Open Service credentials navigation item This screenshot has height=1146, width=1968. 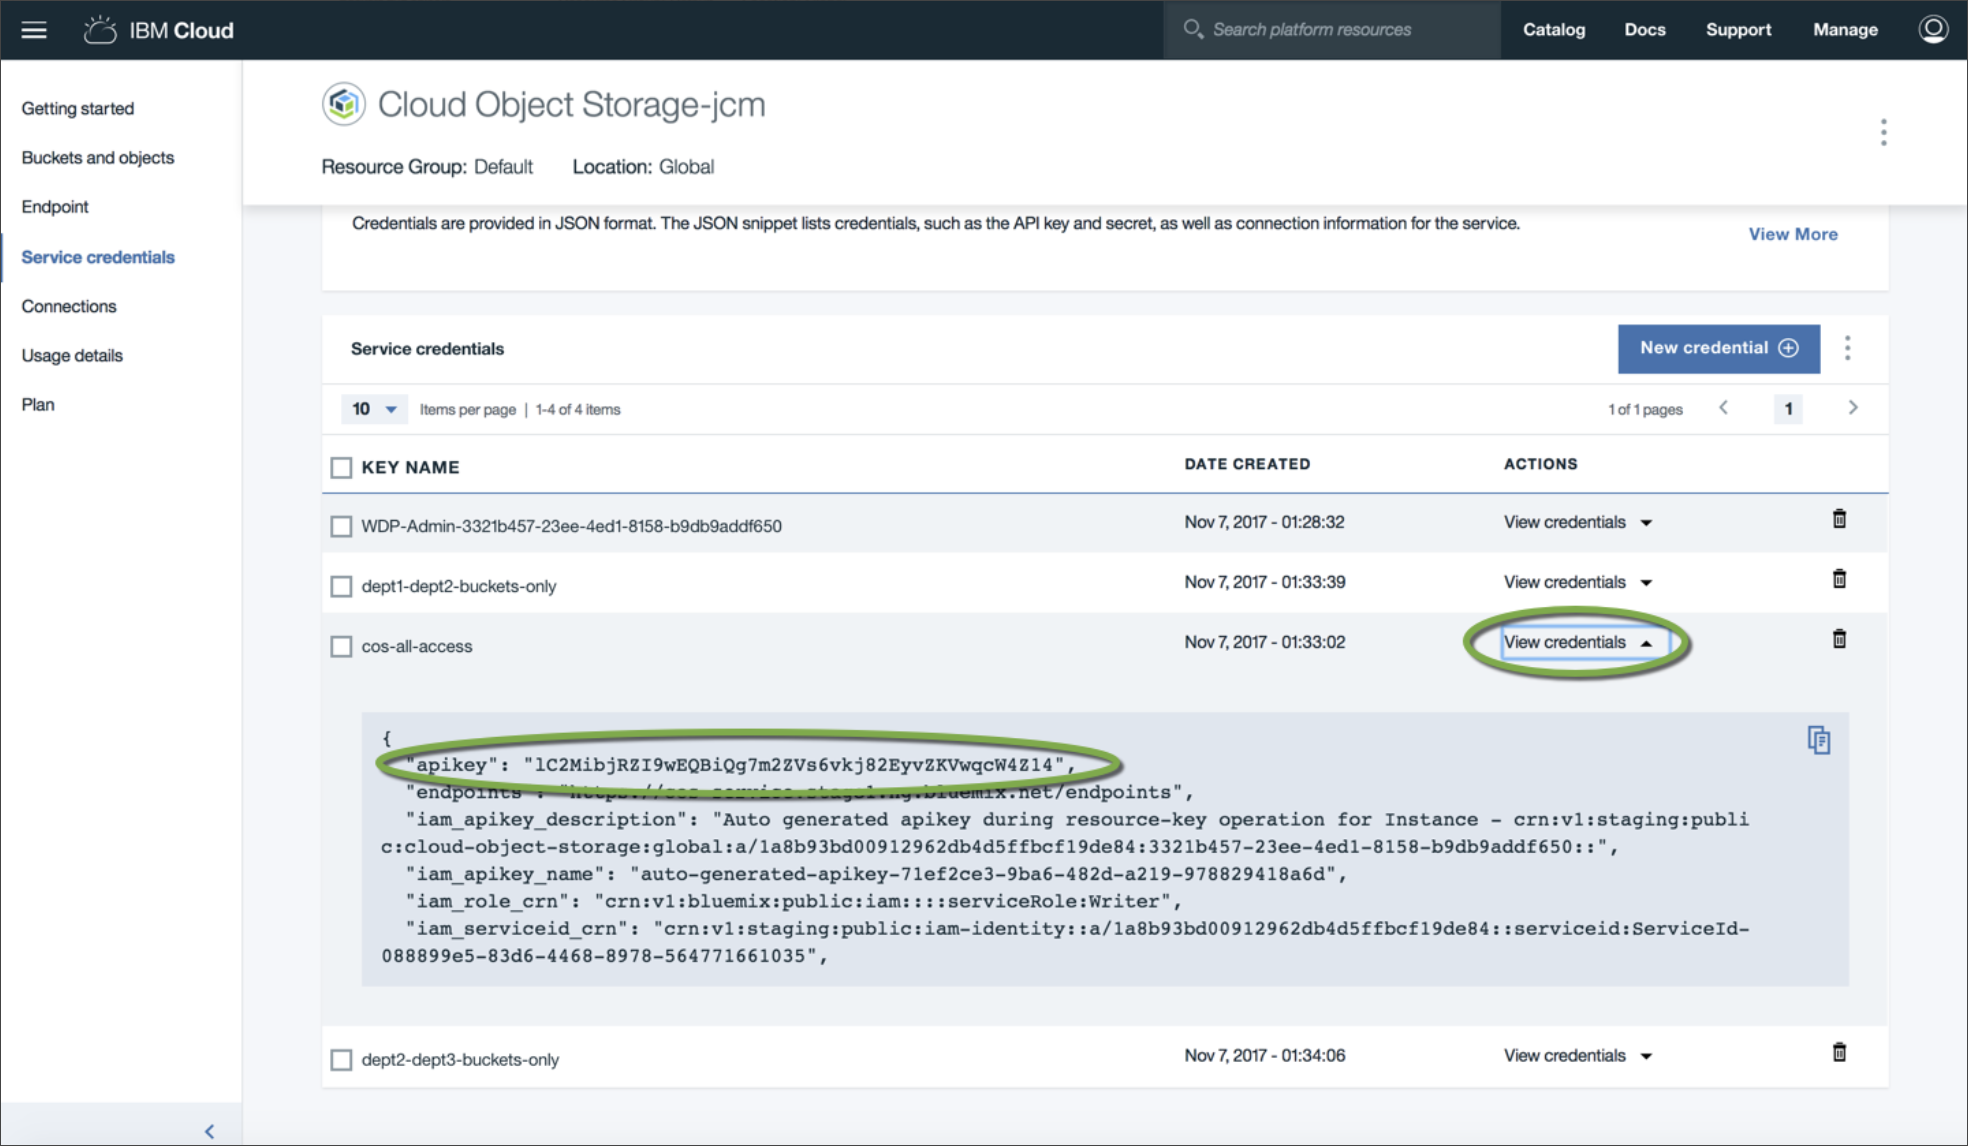[98, 256]
